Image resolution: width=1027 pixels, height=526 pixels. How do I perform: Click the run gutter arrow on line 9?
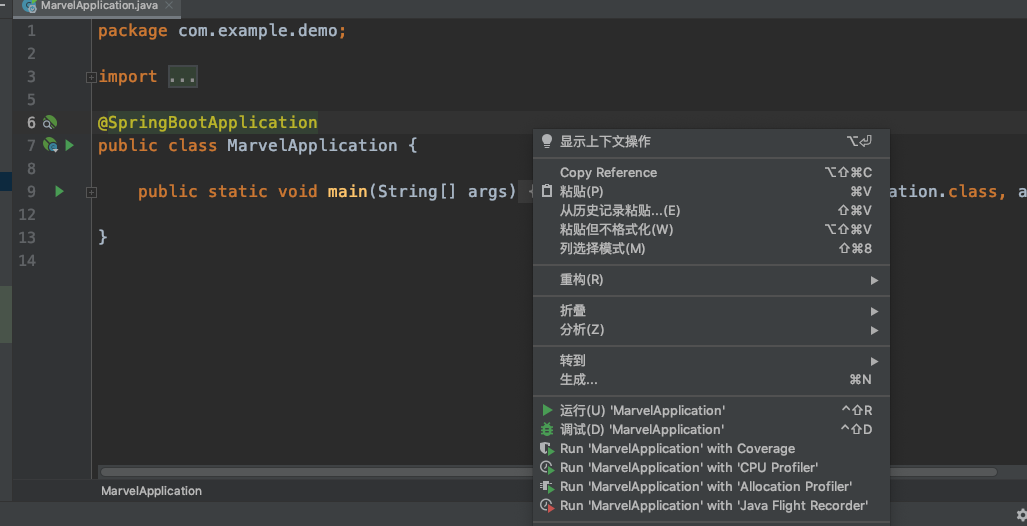coord(60,191)
